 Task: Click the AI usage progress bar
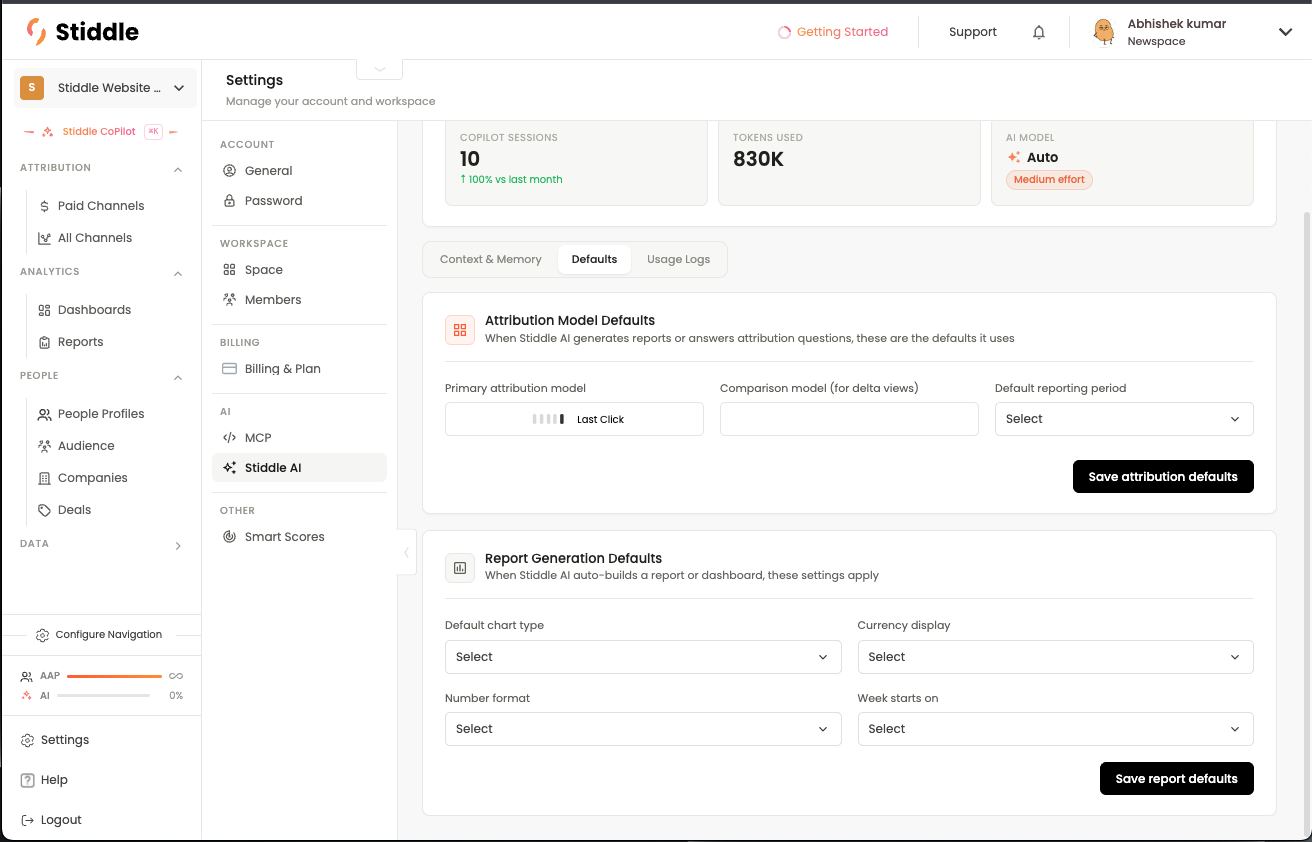coord(103,695)
